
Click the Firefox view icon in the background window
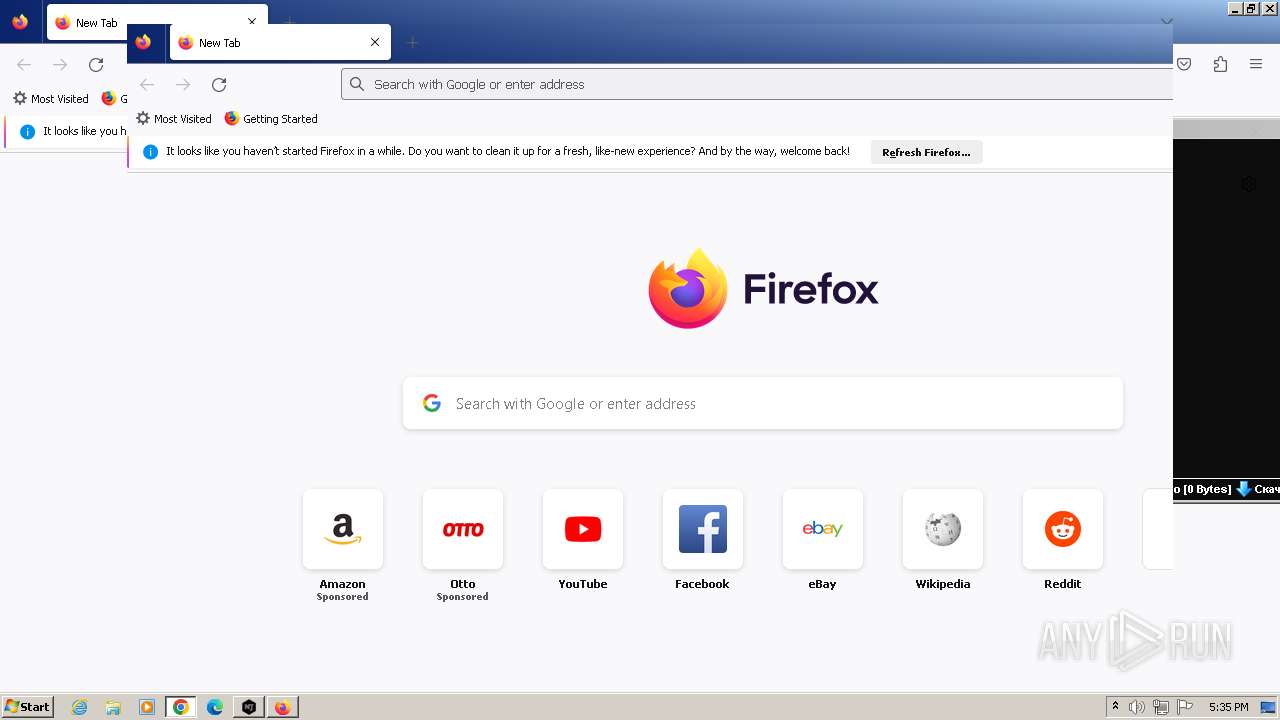pyautogui.click(x=20, y=22)
